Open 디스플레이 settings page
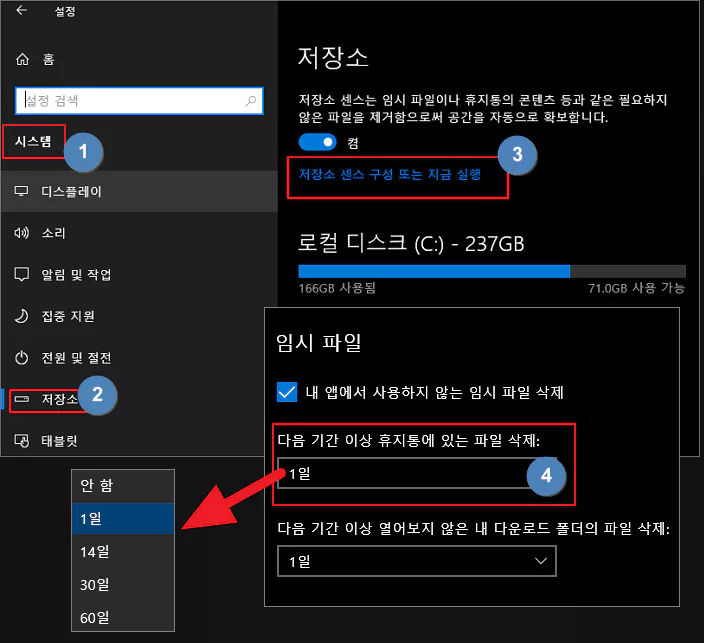 (x=140, y=191)
